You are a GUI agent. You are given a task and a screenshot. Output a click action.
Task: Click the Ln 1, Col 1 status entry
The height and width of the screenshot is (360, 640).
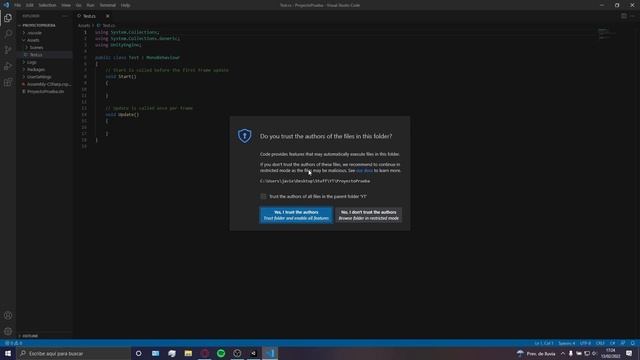click(x=544, y=343)
